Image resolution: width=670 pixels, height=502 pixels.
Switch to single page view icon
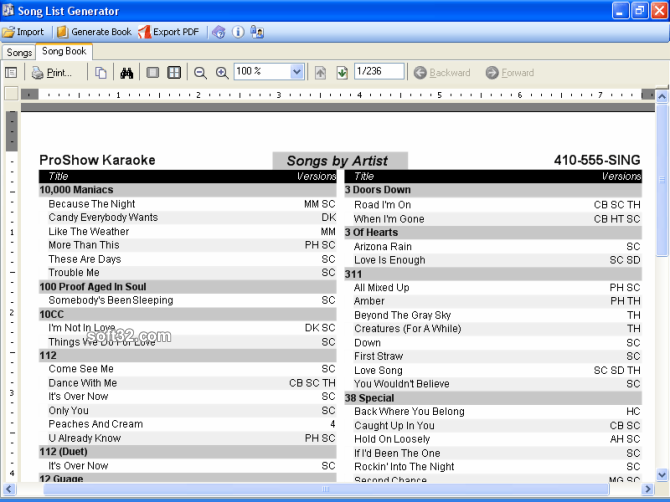153,73
